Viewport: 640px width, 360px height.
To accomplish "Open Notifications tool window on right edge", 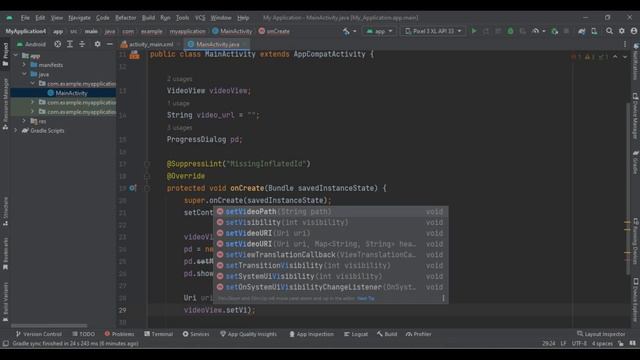I will coord(636,61).
